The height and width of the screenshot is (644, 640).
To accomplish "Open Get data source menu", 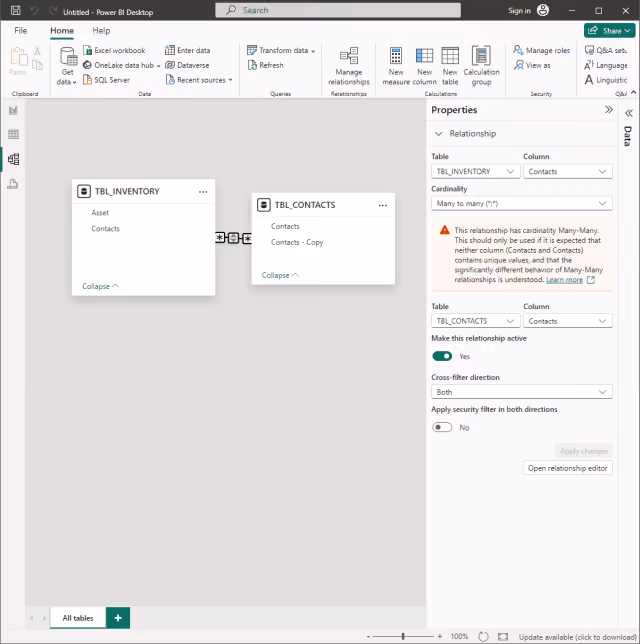I will (67, 66).
